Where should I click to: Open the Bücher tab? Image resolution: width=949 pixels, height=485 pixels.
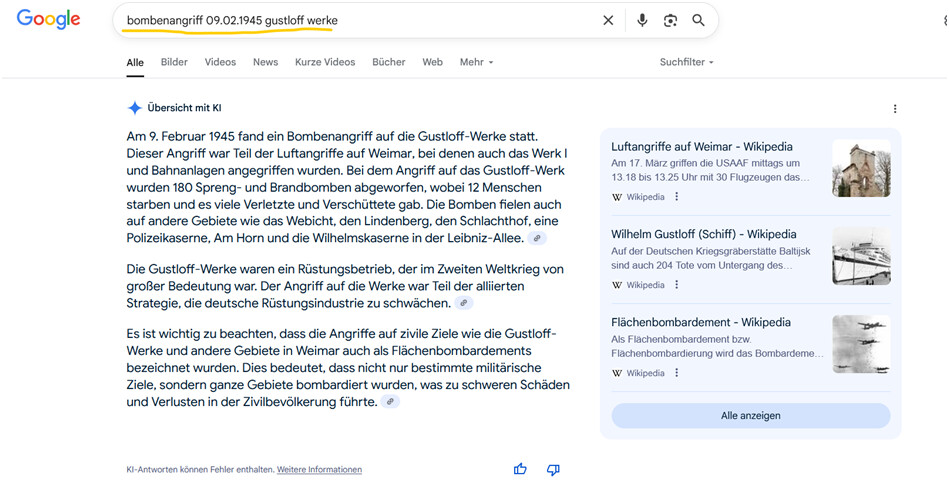pyautogui.click(x=389, y=62)
